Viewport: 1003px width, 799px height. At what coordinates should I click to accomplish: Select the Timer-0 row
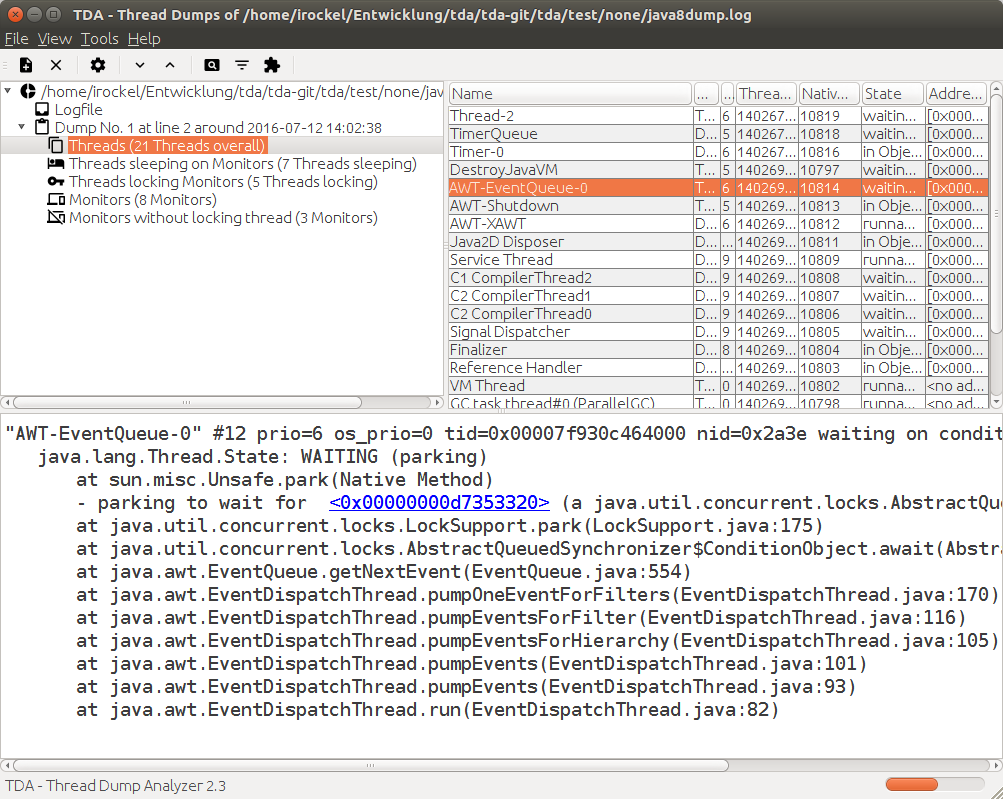(x=718, y=152)
